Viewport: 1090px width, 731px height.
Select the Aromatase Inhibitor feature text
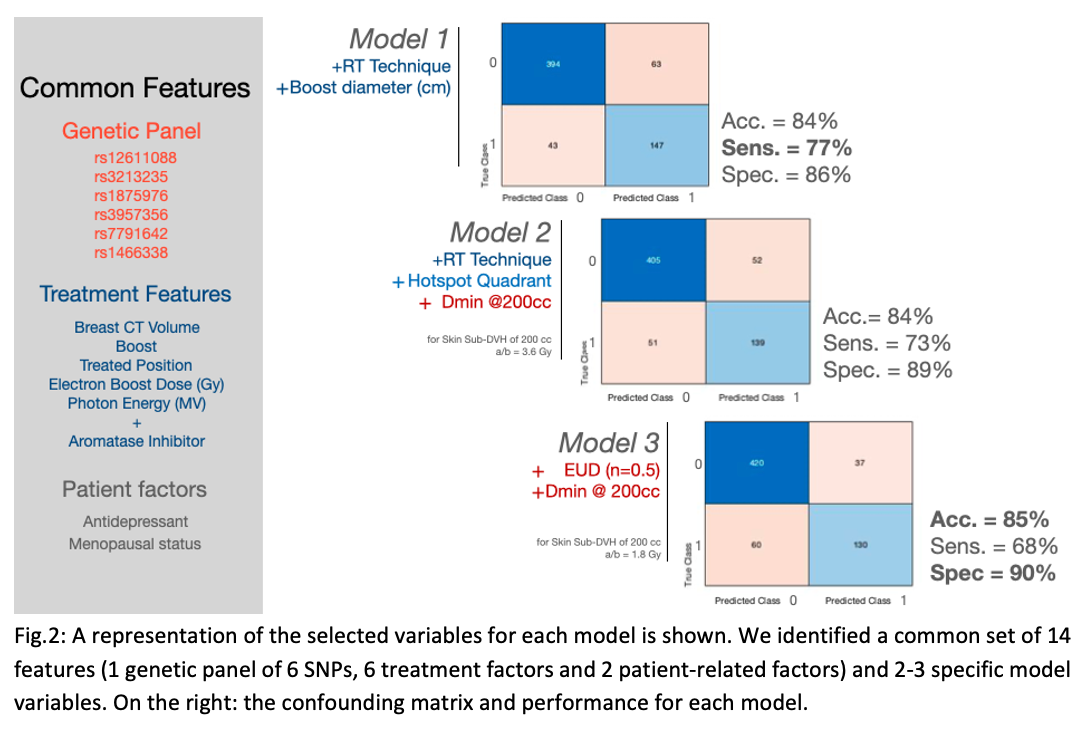(x=136, y=441)
